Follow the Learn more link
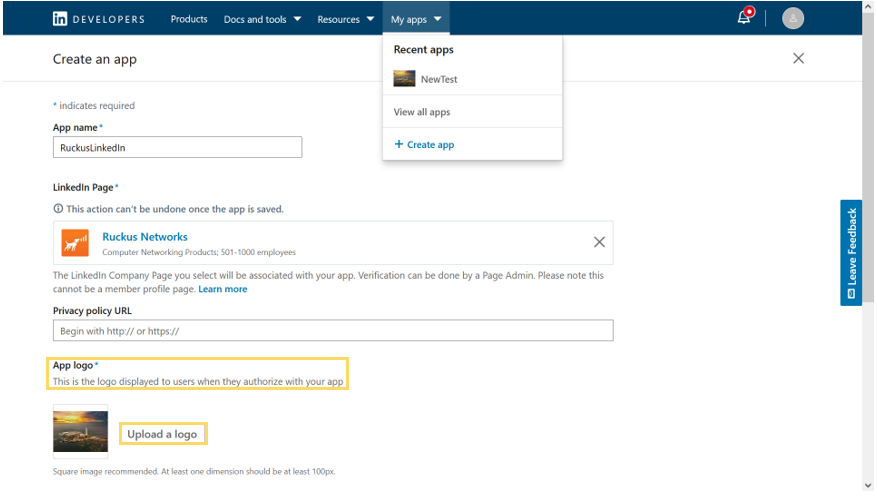 point(223,289)
